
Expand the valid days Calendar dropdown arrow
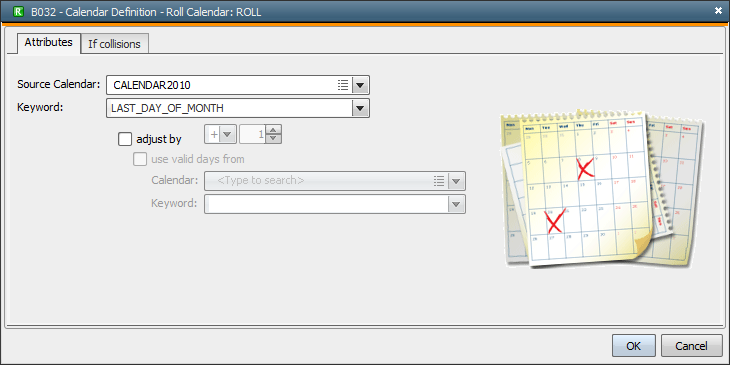[456, 181]
